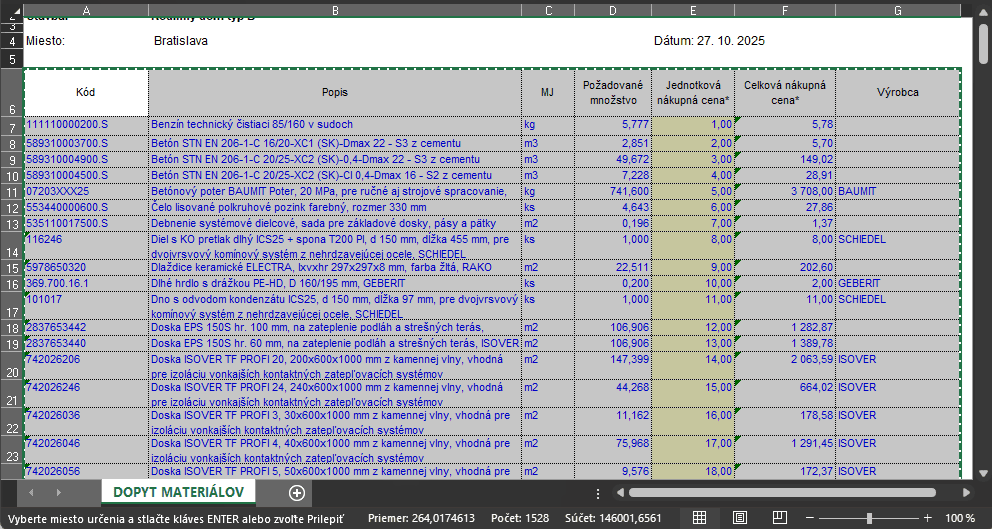Select the Výrobca header cell
This screenshot has height=529, width=992.
click(x=897, y=92)
